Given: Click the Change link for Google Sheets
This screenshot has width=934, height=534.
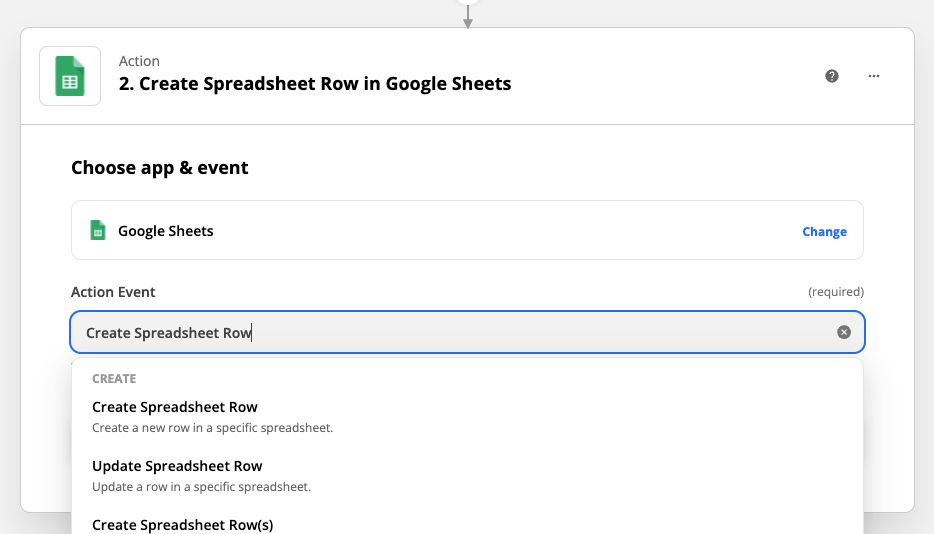Looking at the screenshot, I should (x=824, y=231).
